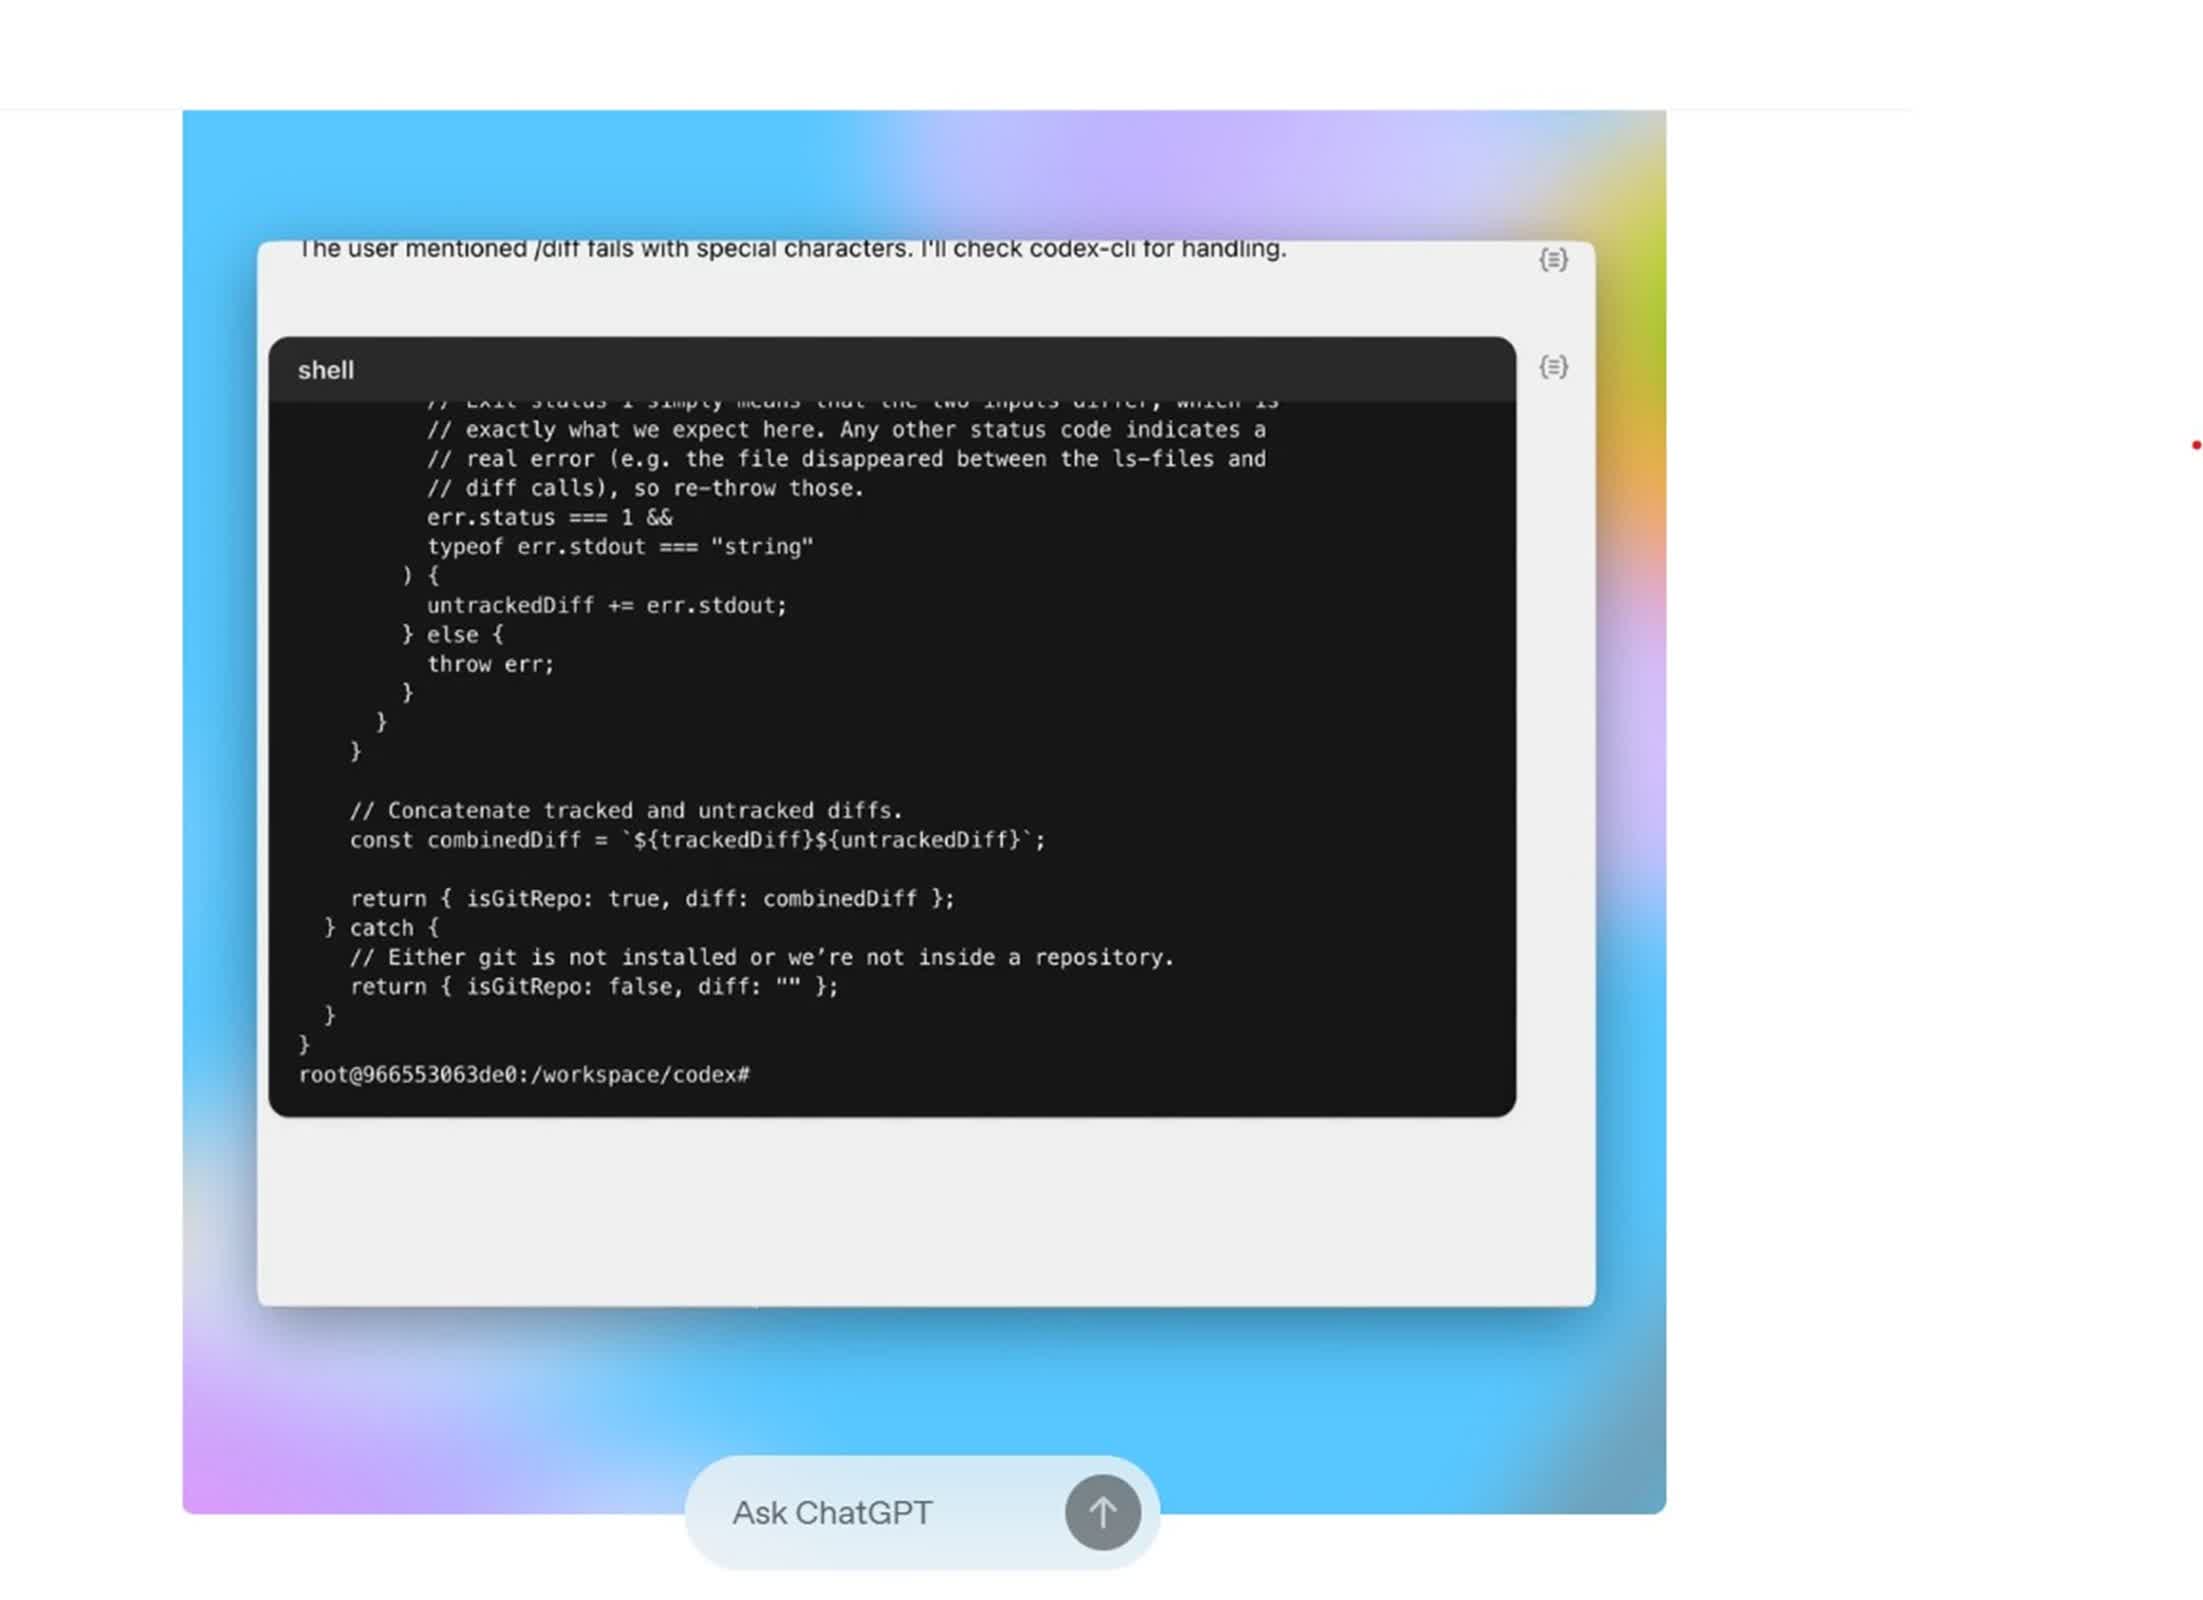Click the 'const combinedDiff' code line
The width and height of the screenshot is (2203, 1600).
(697, 840)
